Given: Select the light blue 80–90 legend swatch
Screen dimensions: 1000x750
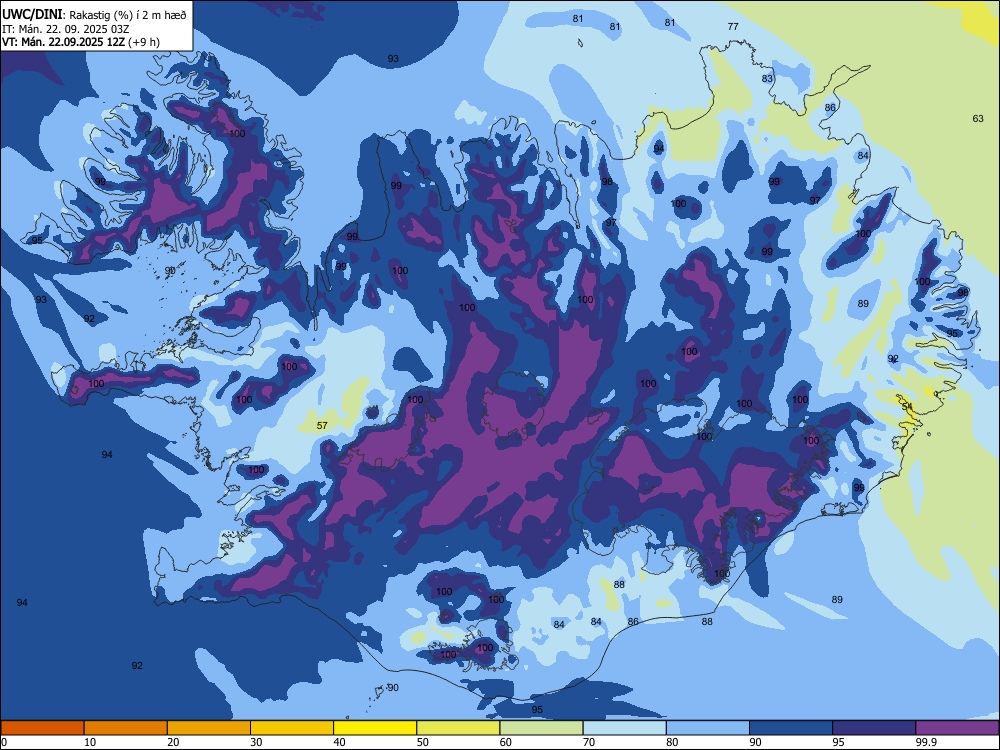Looking at the screenshot, I should pos(707,728).
